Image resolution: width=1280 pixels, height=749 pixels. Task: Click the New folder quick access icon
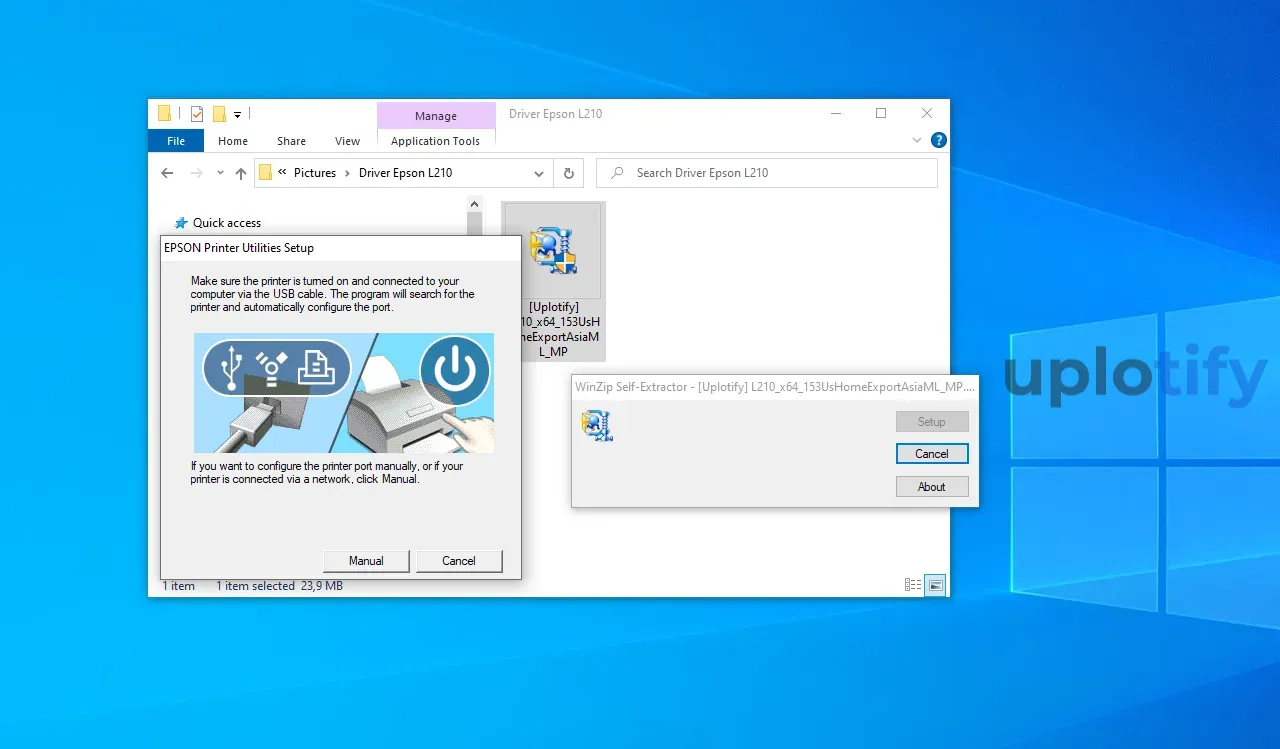(219, 114)
